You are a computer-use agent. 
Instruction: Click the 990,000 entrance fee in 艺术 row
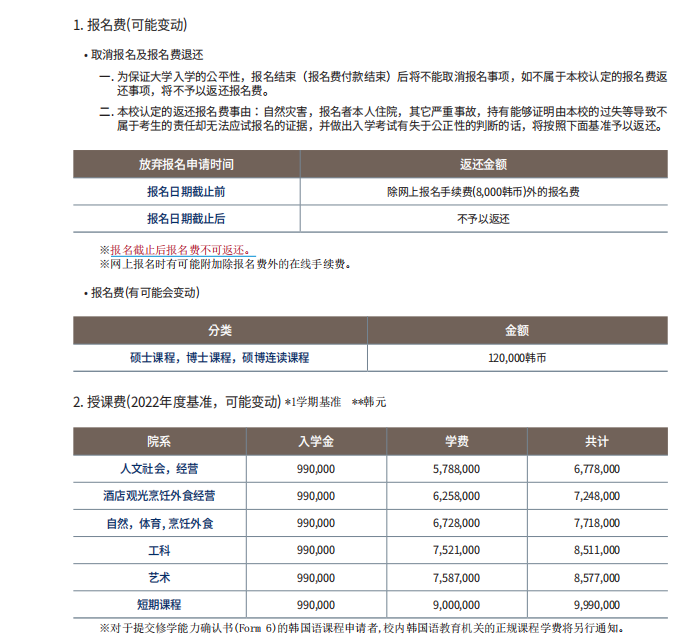coord(316,578)
